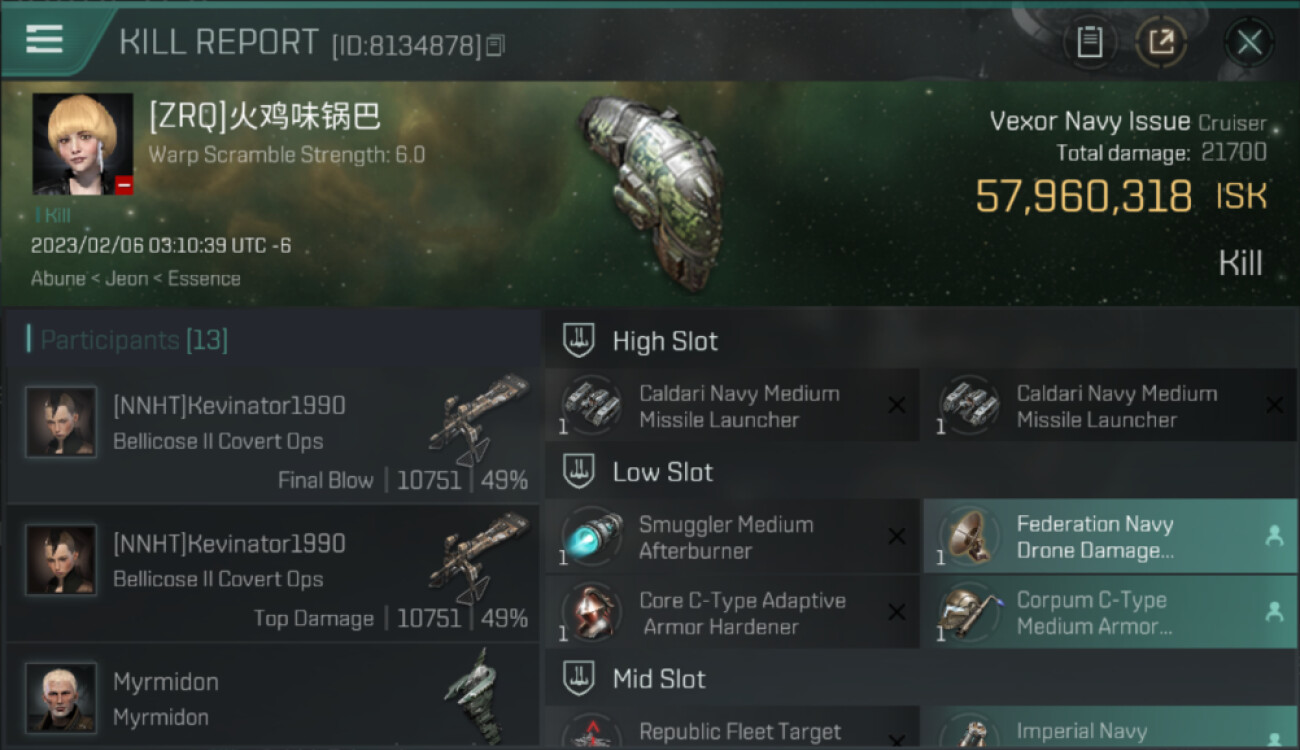This screenshot has height=750, width=1300.
Task: Open Kevinator1990 Final Blow participant entry
Action: click(273, 436)
